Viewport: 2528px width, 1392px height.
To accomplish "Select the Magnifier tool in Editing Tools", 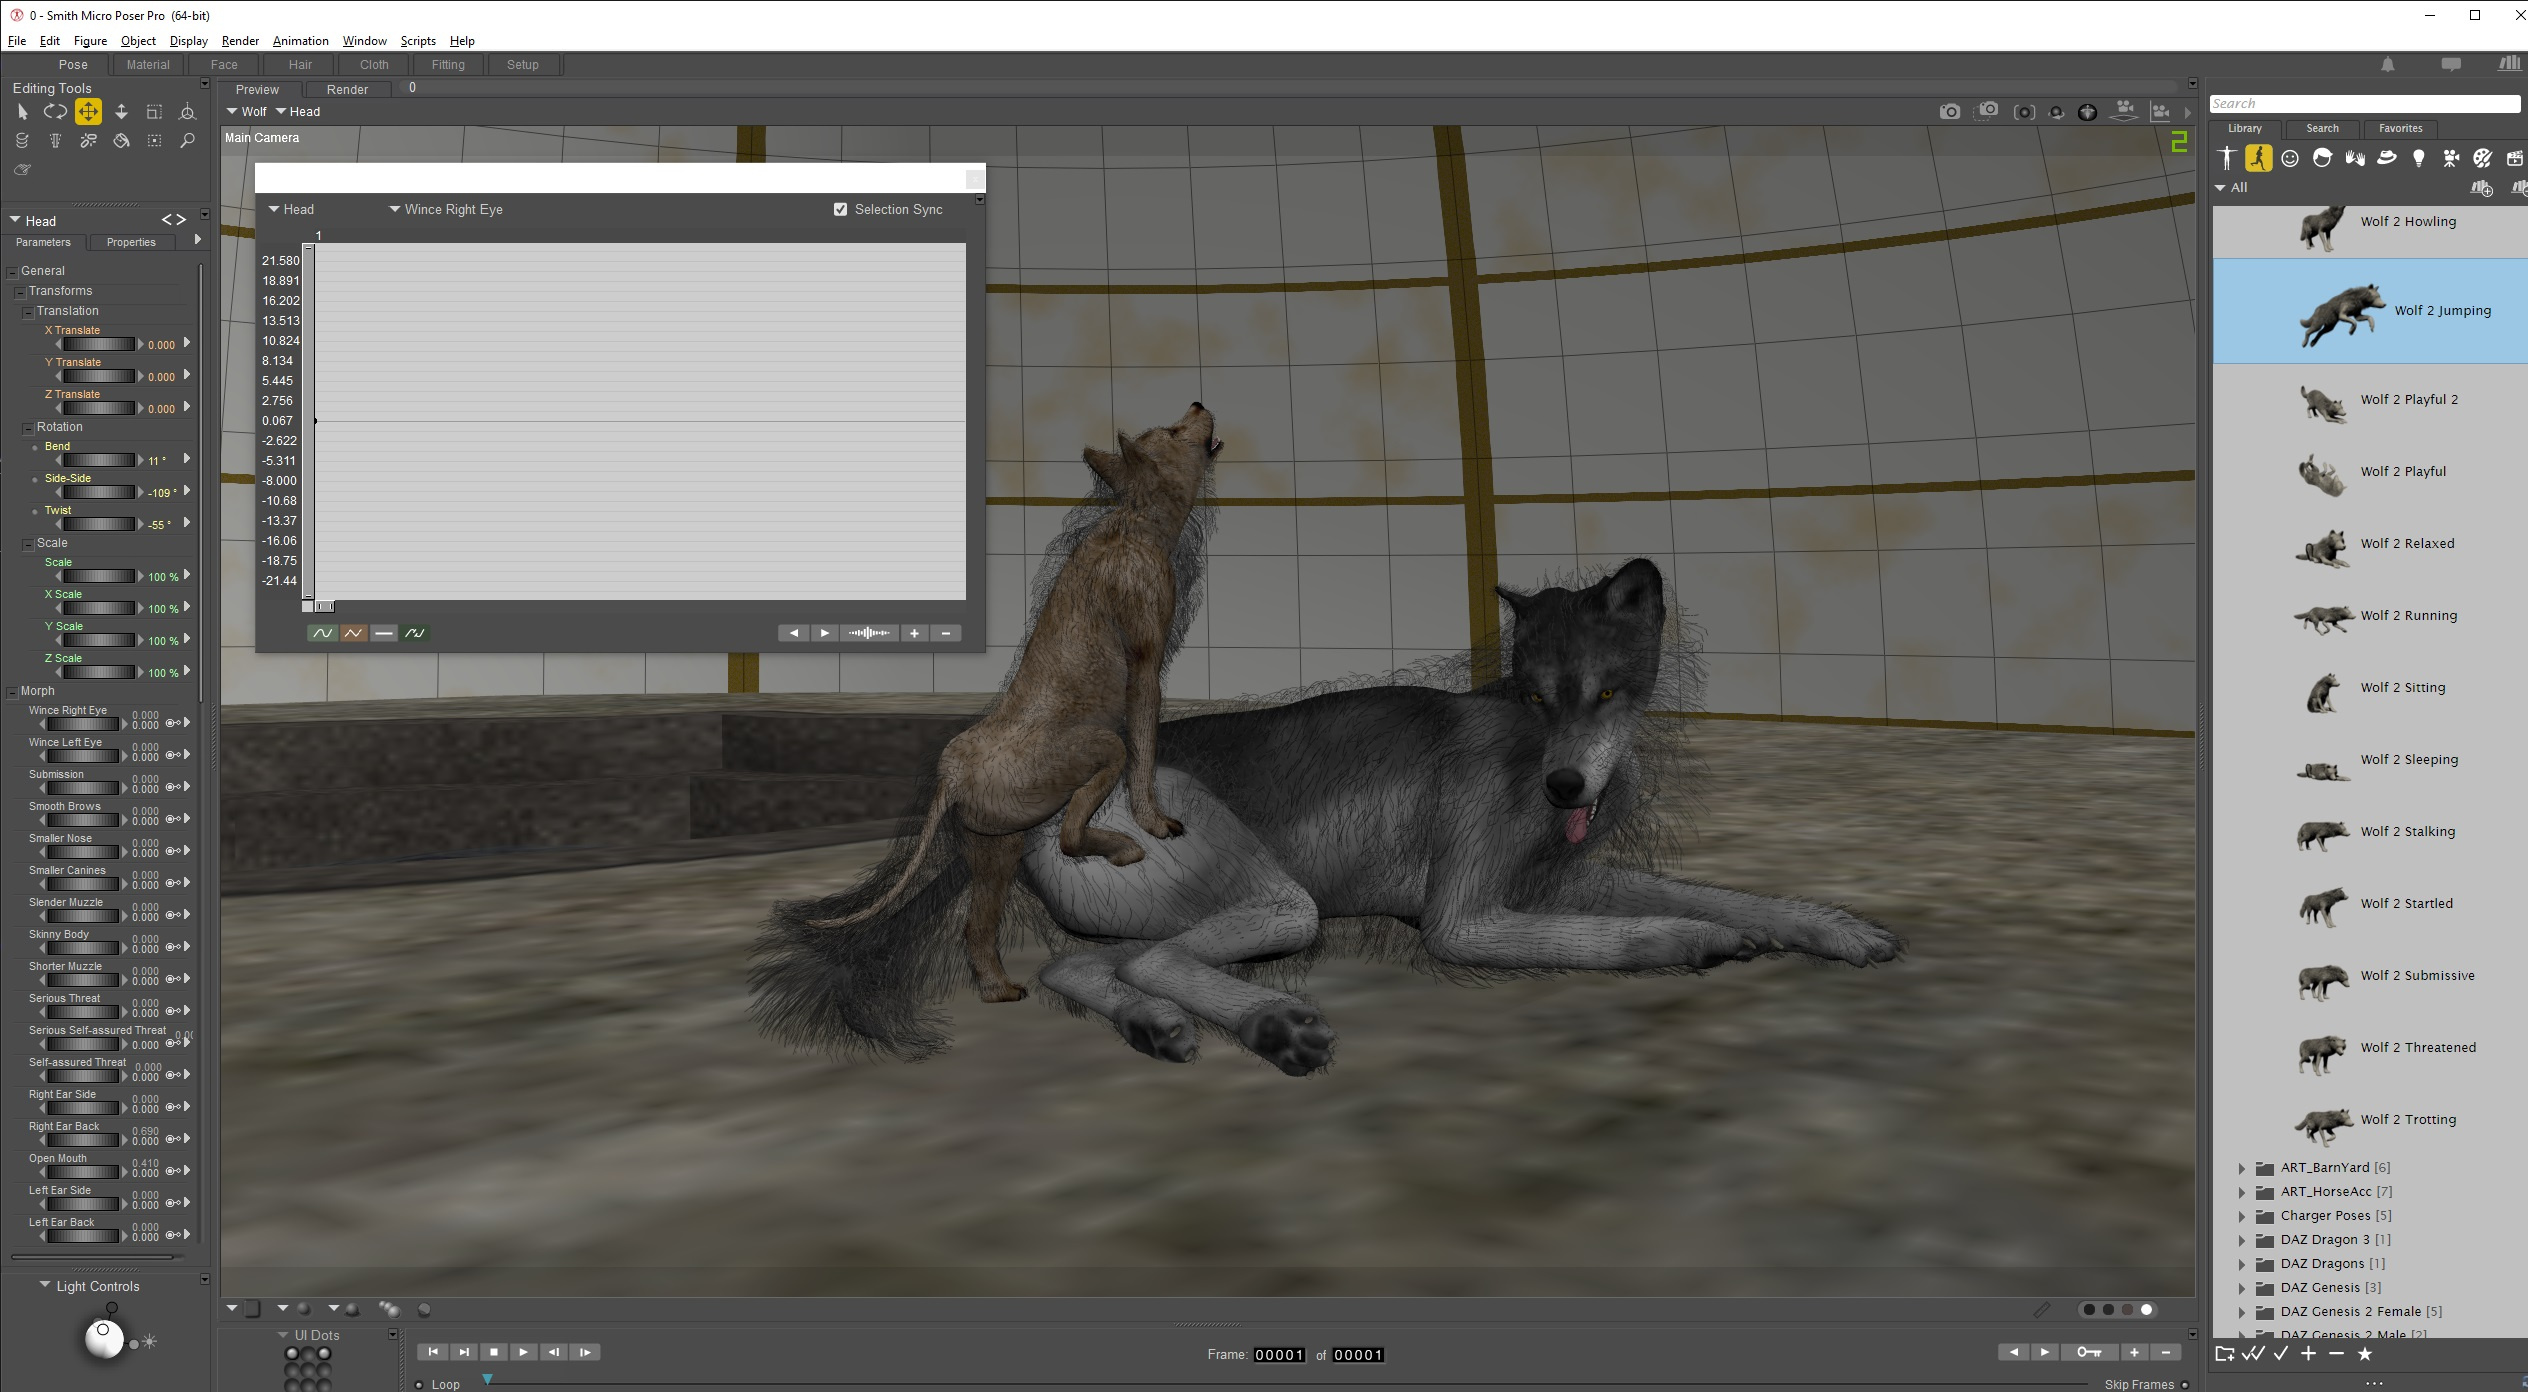I will [x=187, y=141].
